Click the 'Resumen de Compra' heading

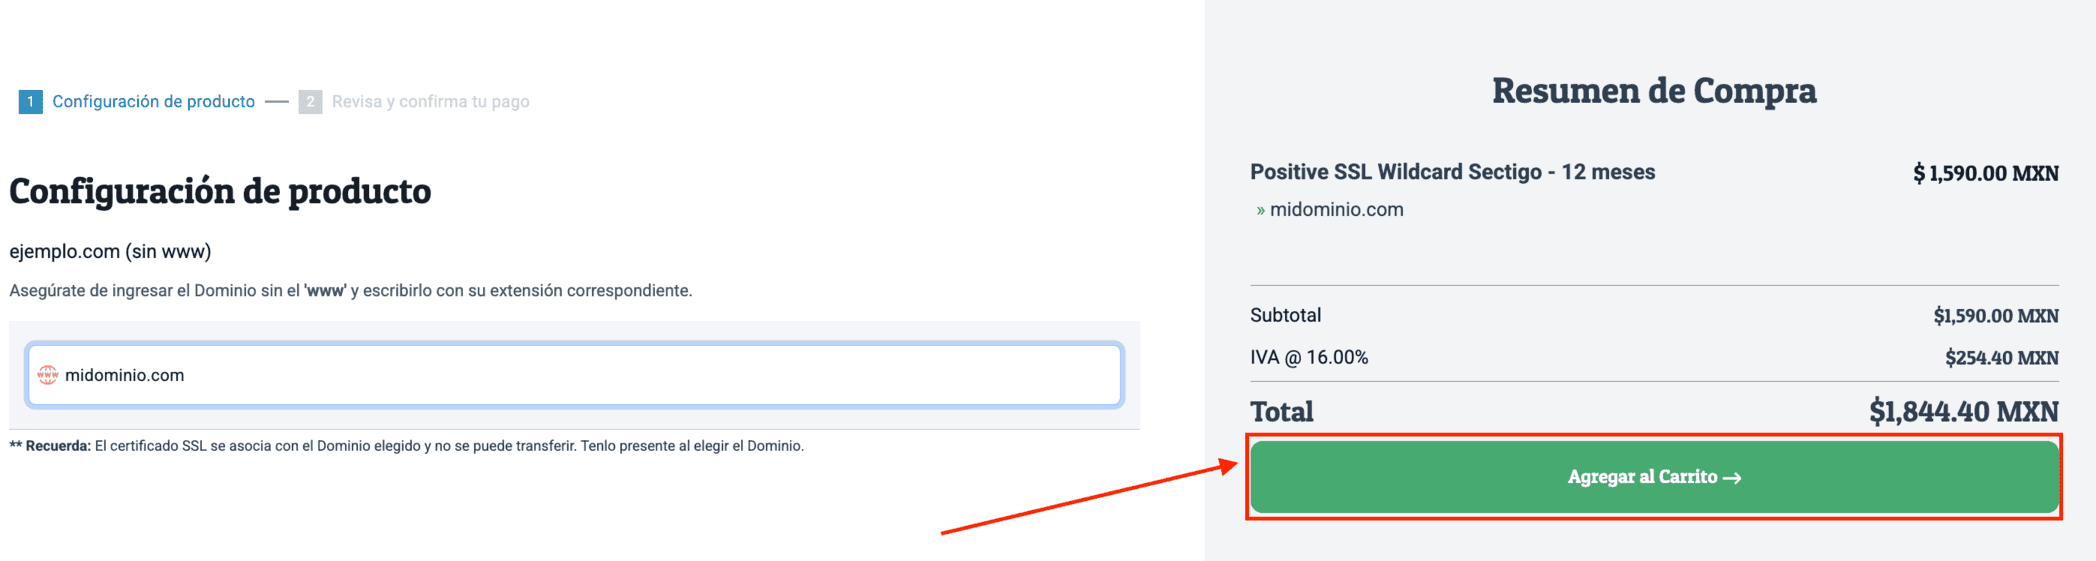point(1654,91)
